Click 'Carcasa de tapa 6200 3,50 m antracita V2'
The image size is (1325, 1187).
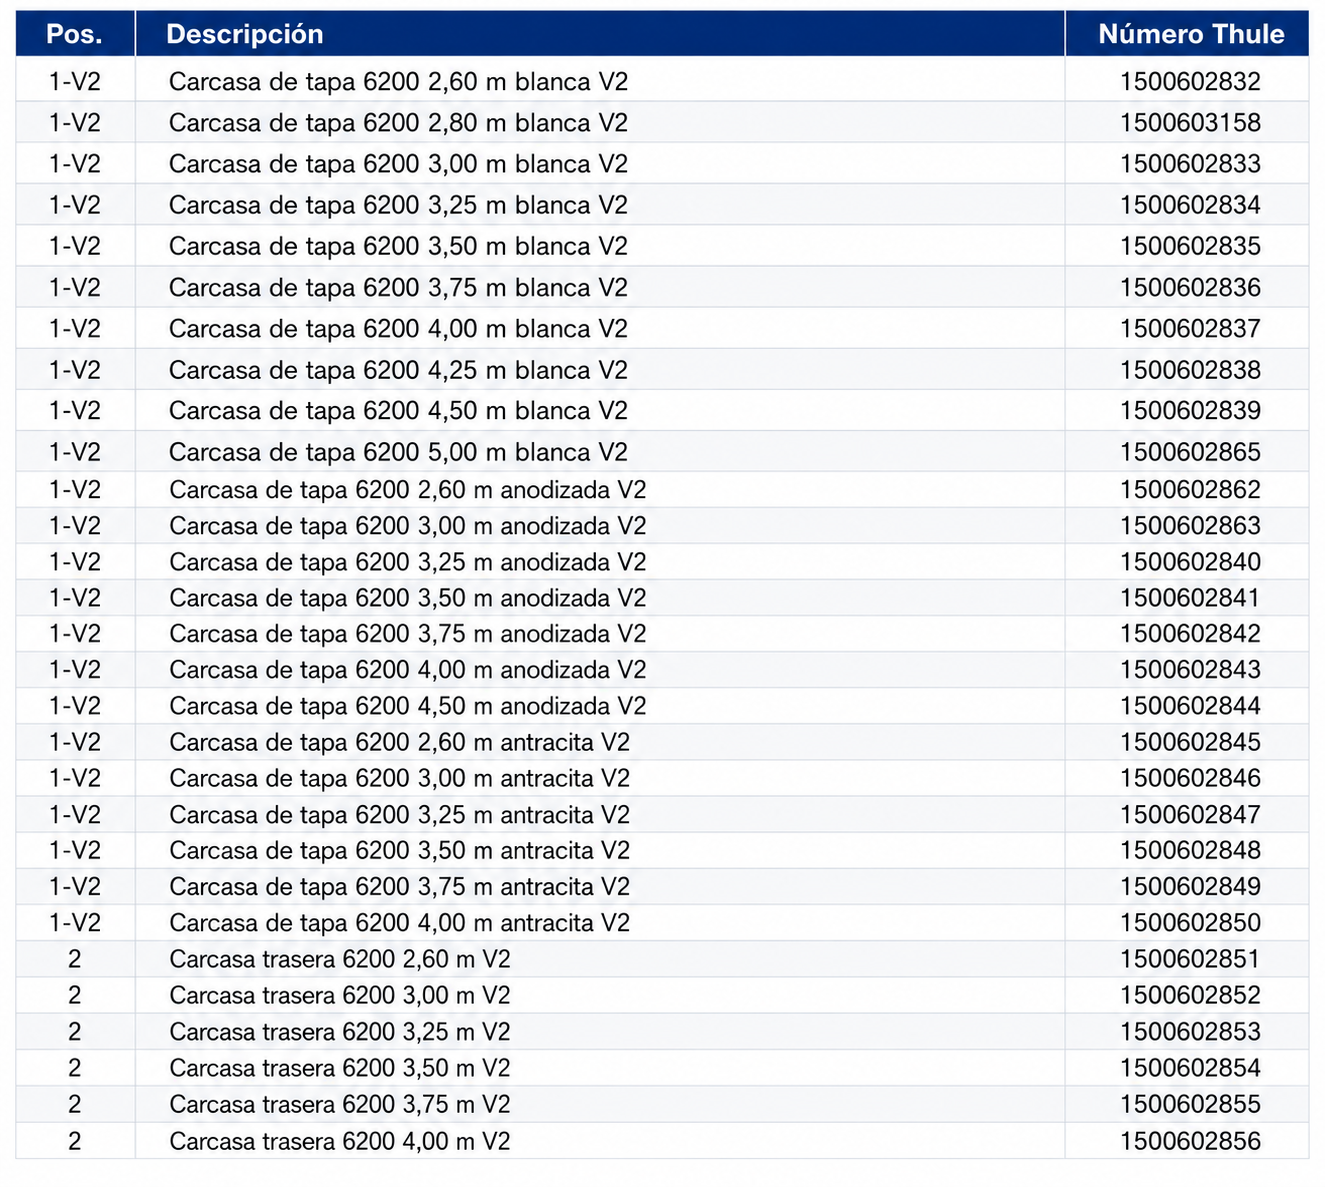coord(400,851)
